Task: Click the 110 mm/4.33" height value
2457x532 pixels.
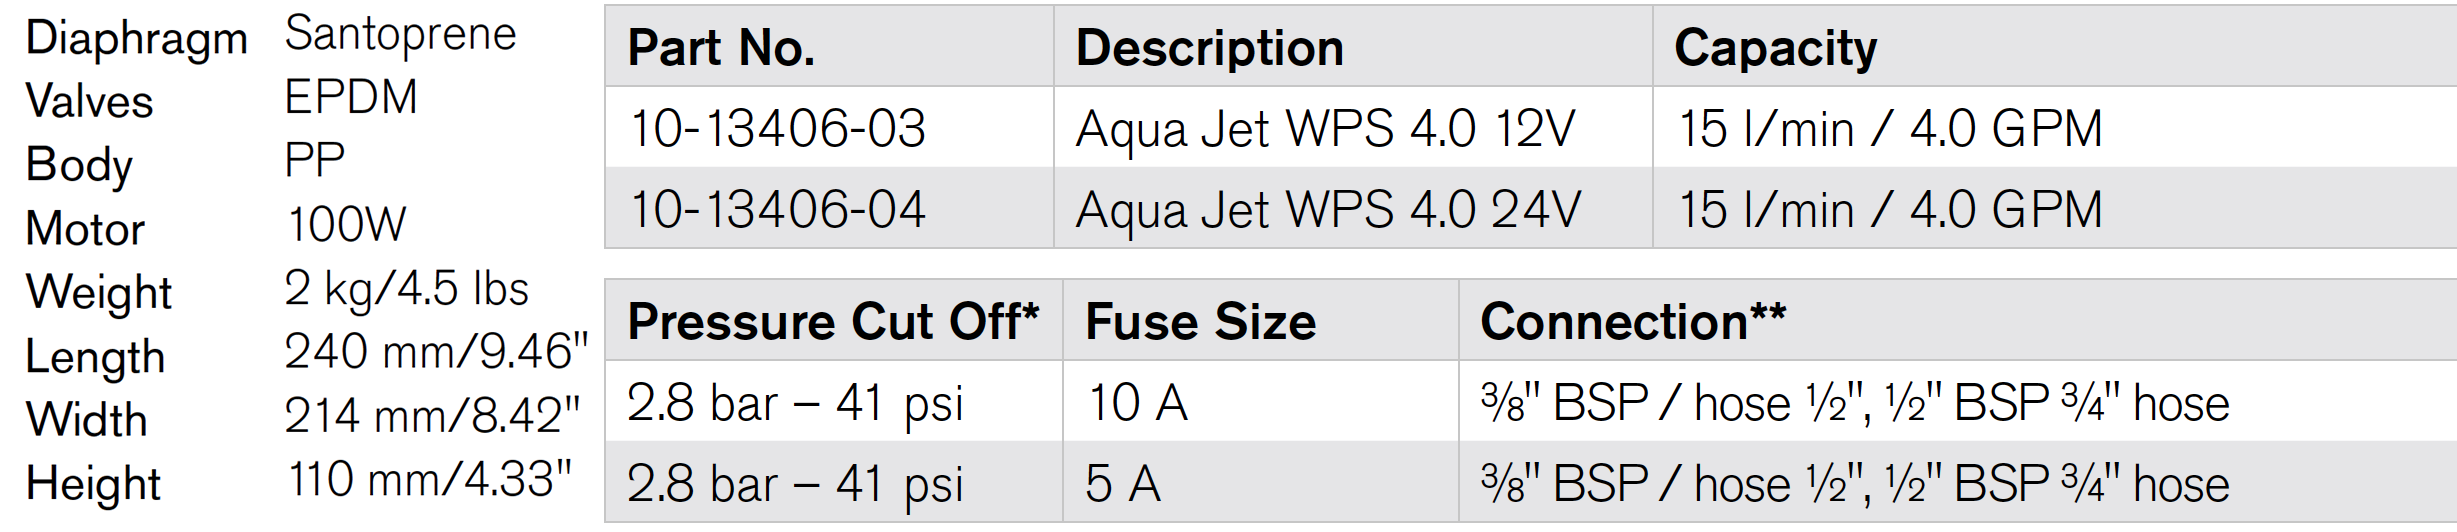Action: click(x=430, y=479)
